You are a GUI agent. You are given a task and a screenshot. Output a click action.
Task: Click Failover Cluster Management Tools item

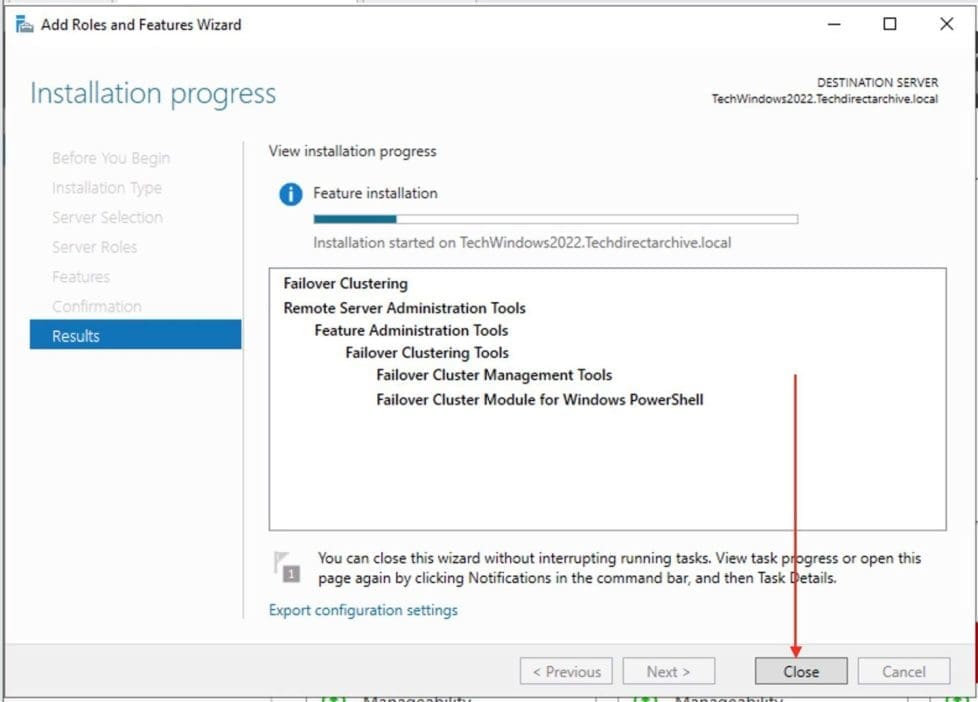coord(494,375)
